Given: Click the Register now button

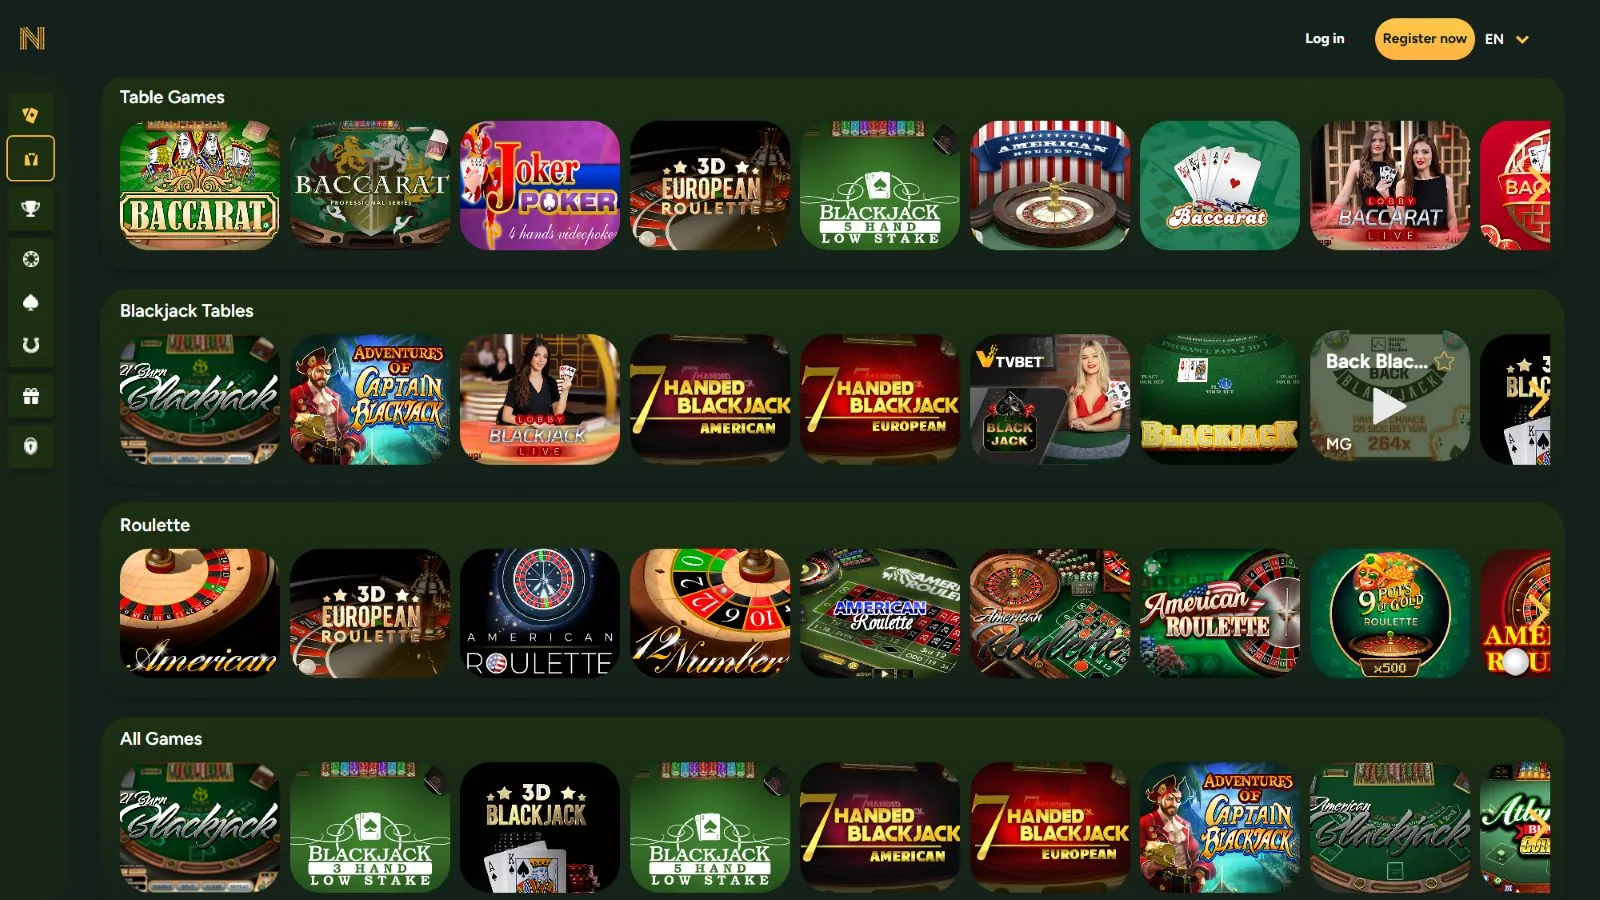Looking at the screenshot, I should coord(1424,39).
